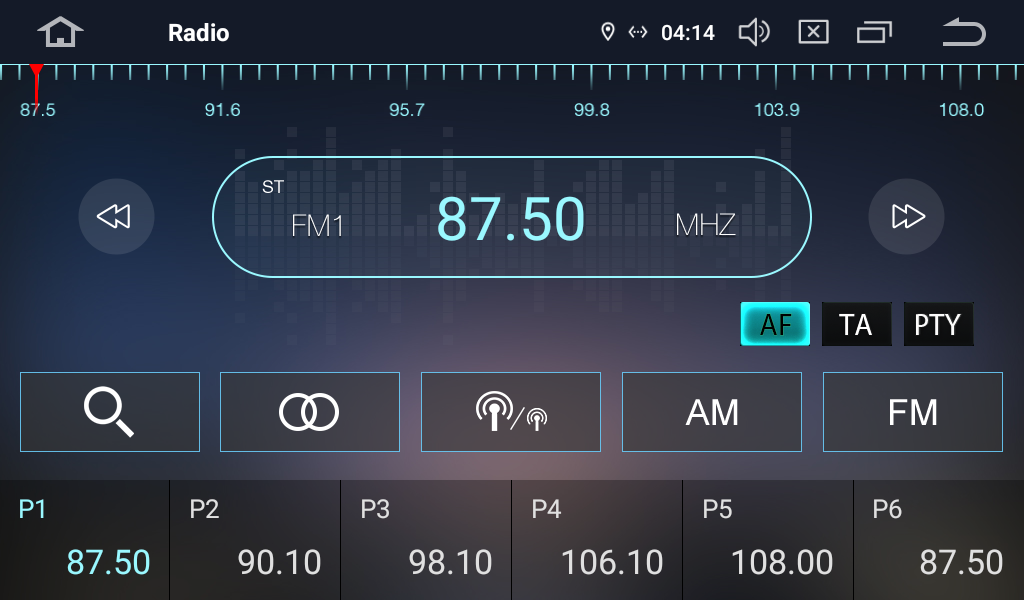This screenshot has width=1024, height=600.
Task: Tap the Home icon
Action: 60,33
